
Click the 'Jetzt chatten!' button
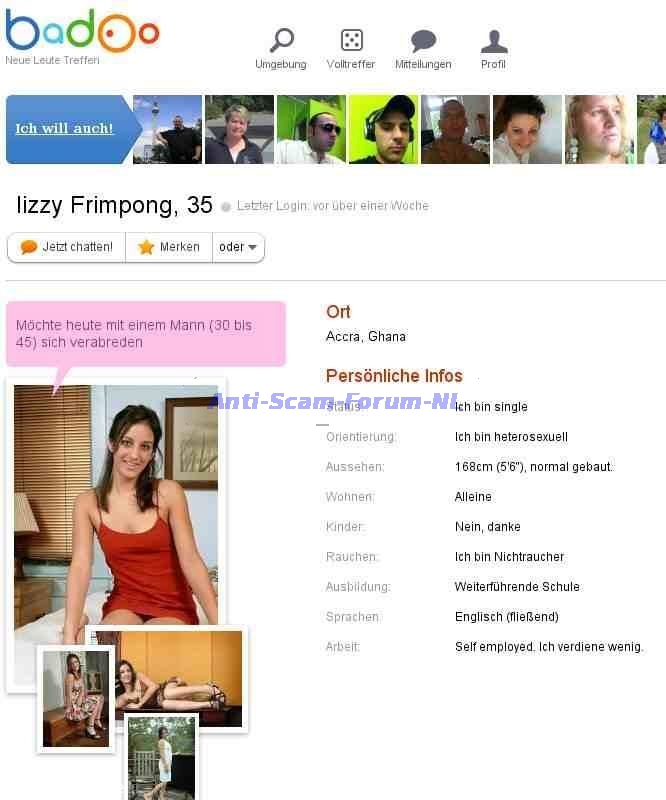click(x=66, y=247)
